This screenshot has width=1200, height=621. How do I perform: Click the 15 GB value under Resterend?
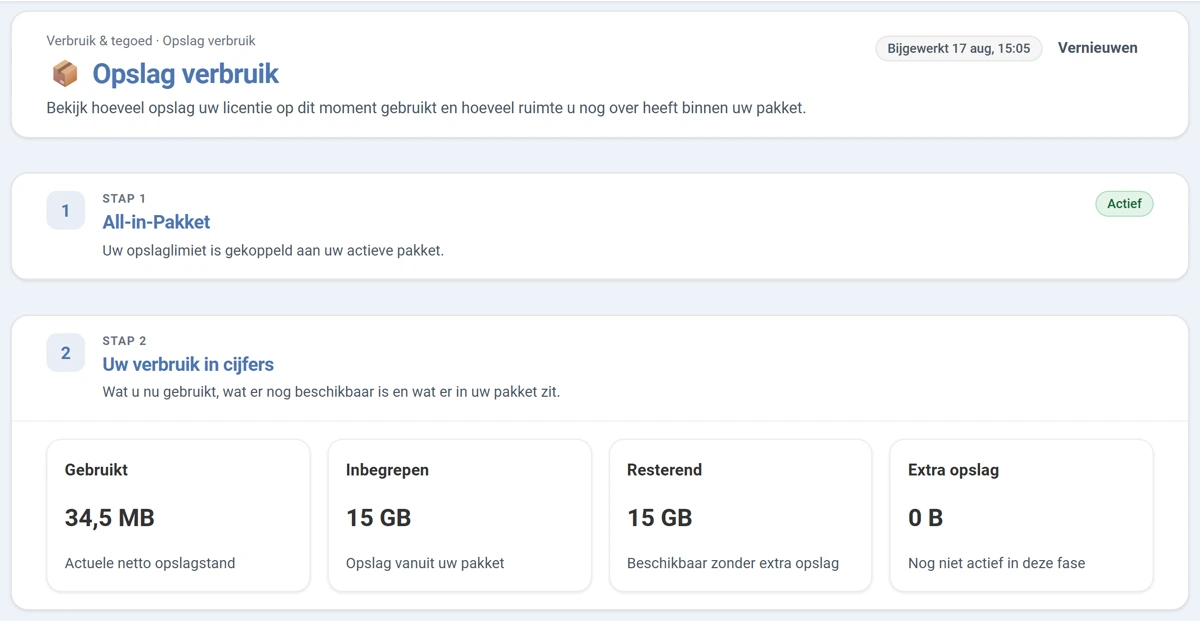tap(660, 518)
